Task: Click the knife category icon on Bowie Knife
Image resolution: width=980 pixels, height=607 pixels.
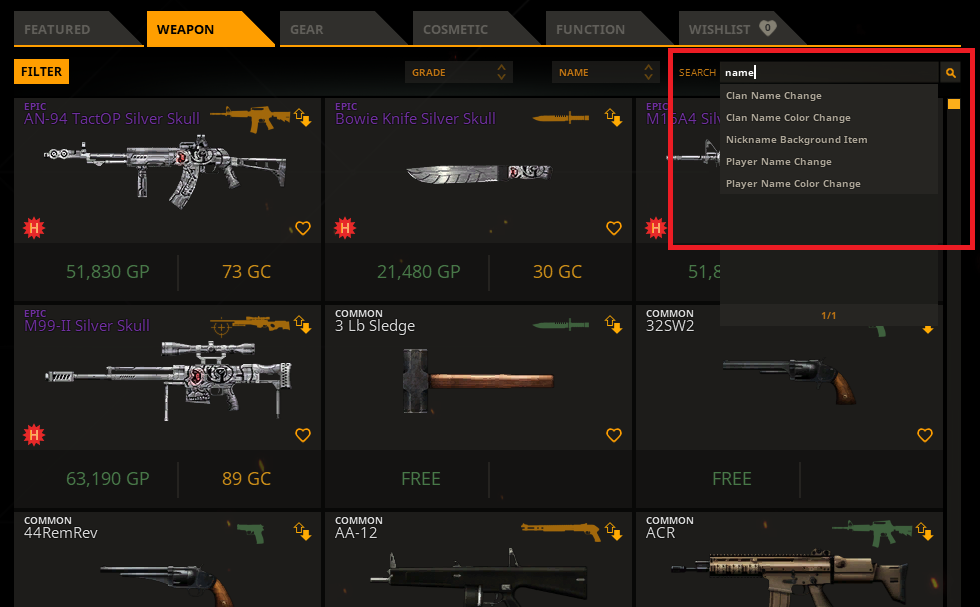Action: point(561,118)
